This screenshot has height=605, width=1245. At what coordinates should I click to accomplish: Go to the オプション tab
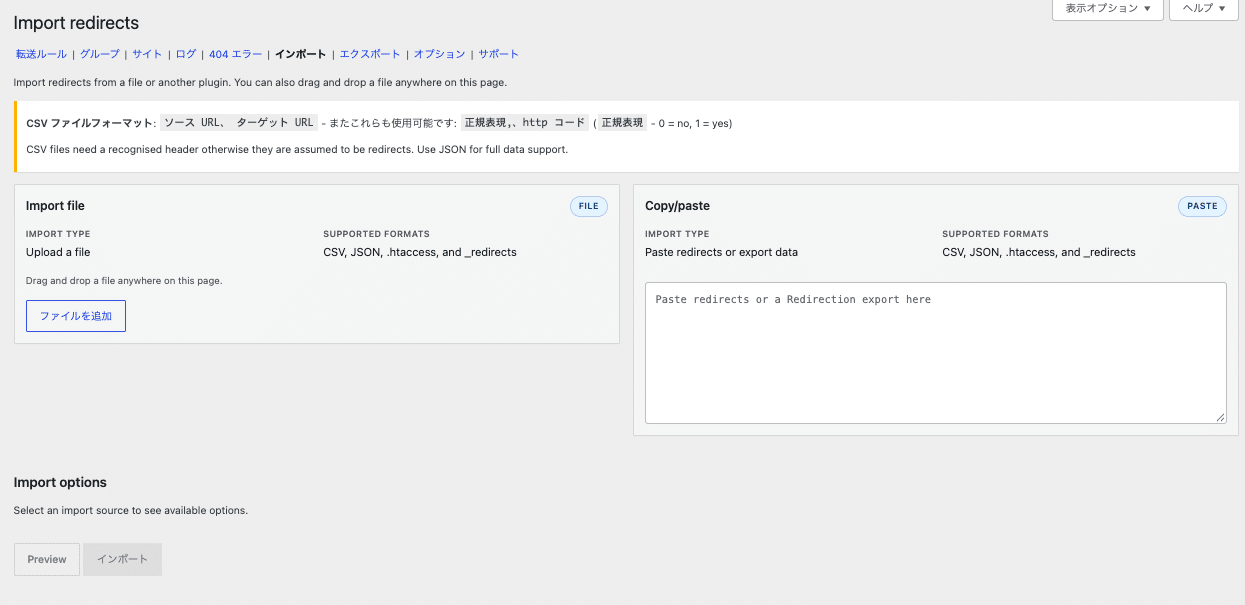point(439,54)
